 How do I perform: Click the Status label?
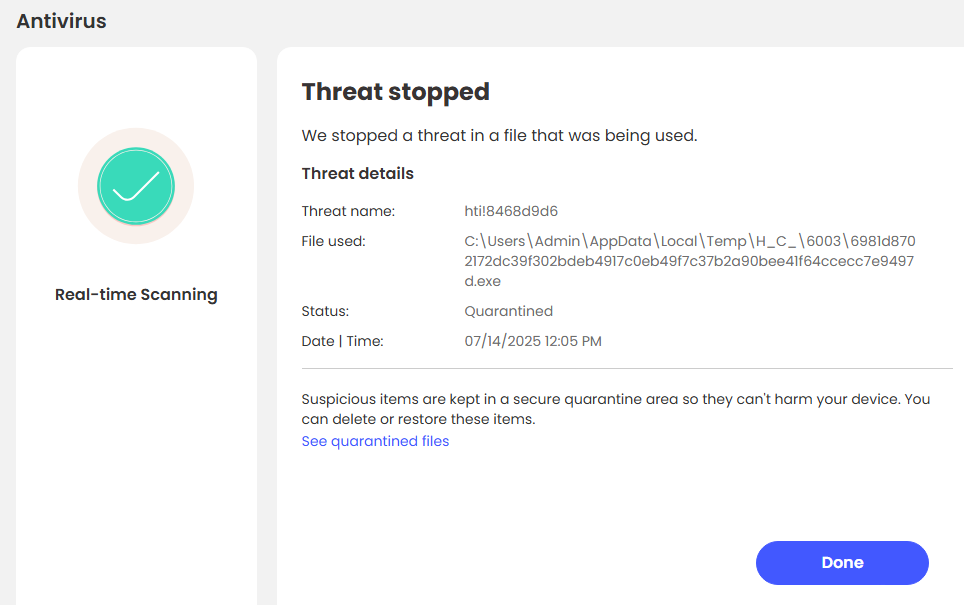(x=325, y=311)
